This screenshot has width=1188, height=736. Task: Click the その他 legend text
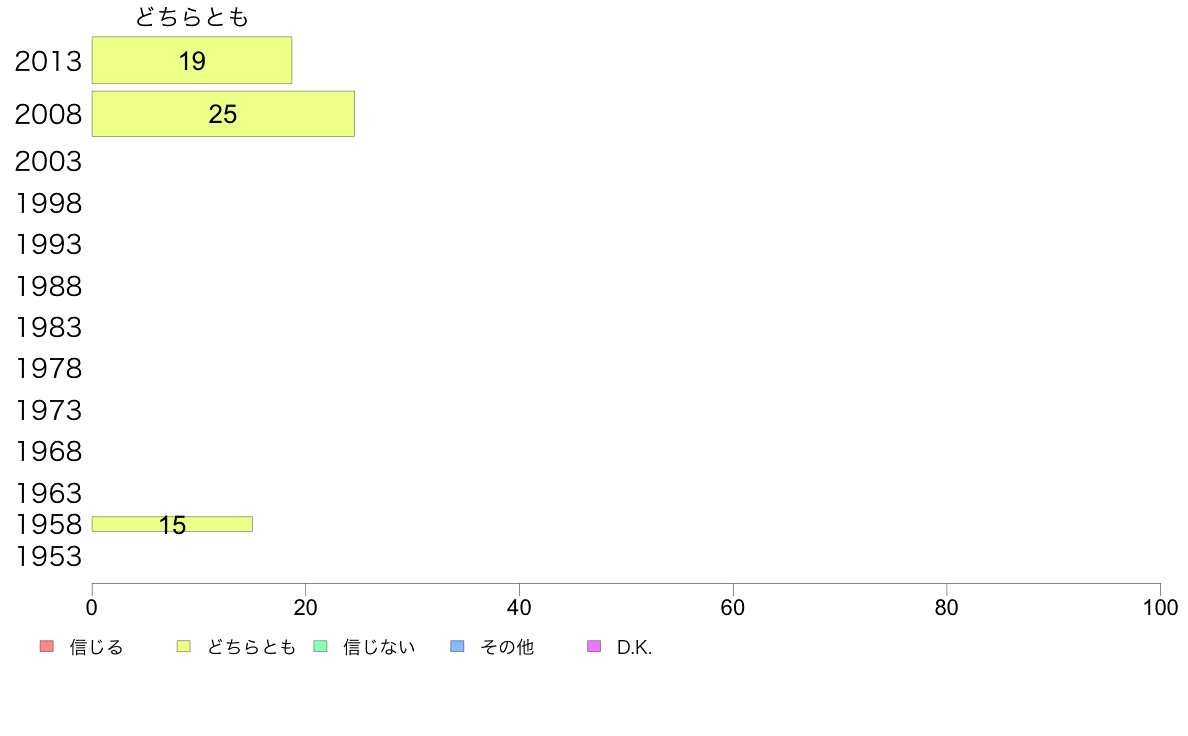point(507,647)
